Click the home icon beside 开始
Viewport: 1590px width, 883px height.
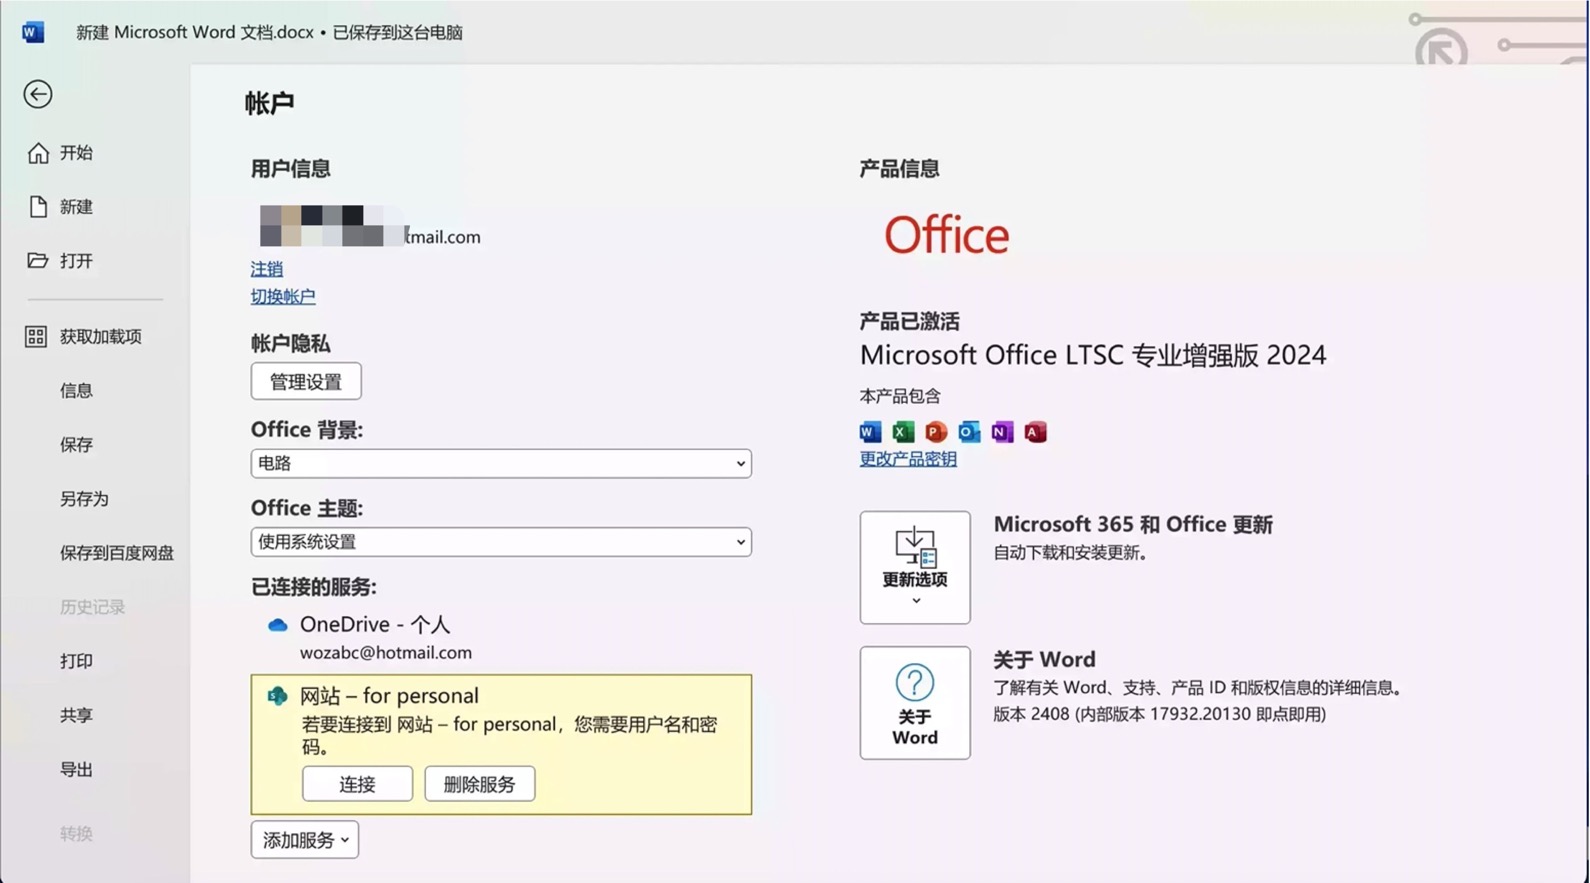tap(38, 153)
